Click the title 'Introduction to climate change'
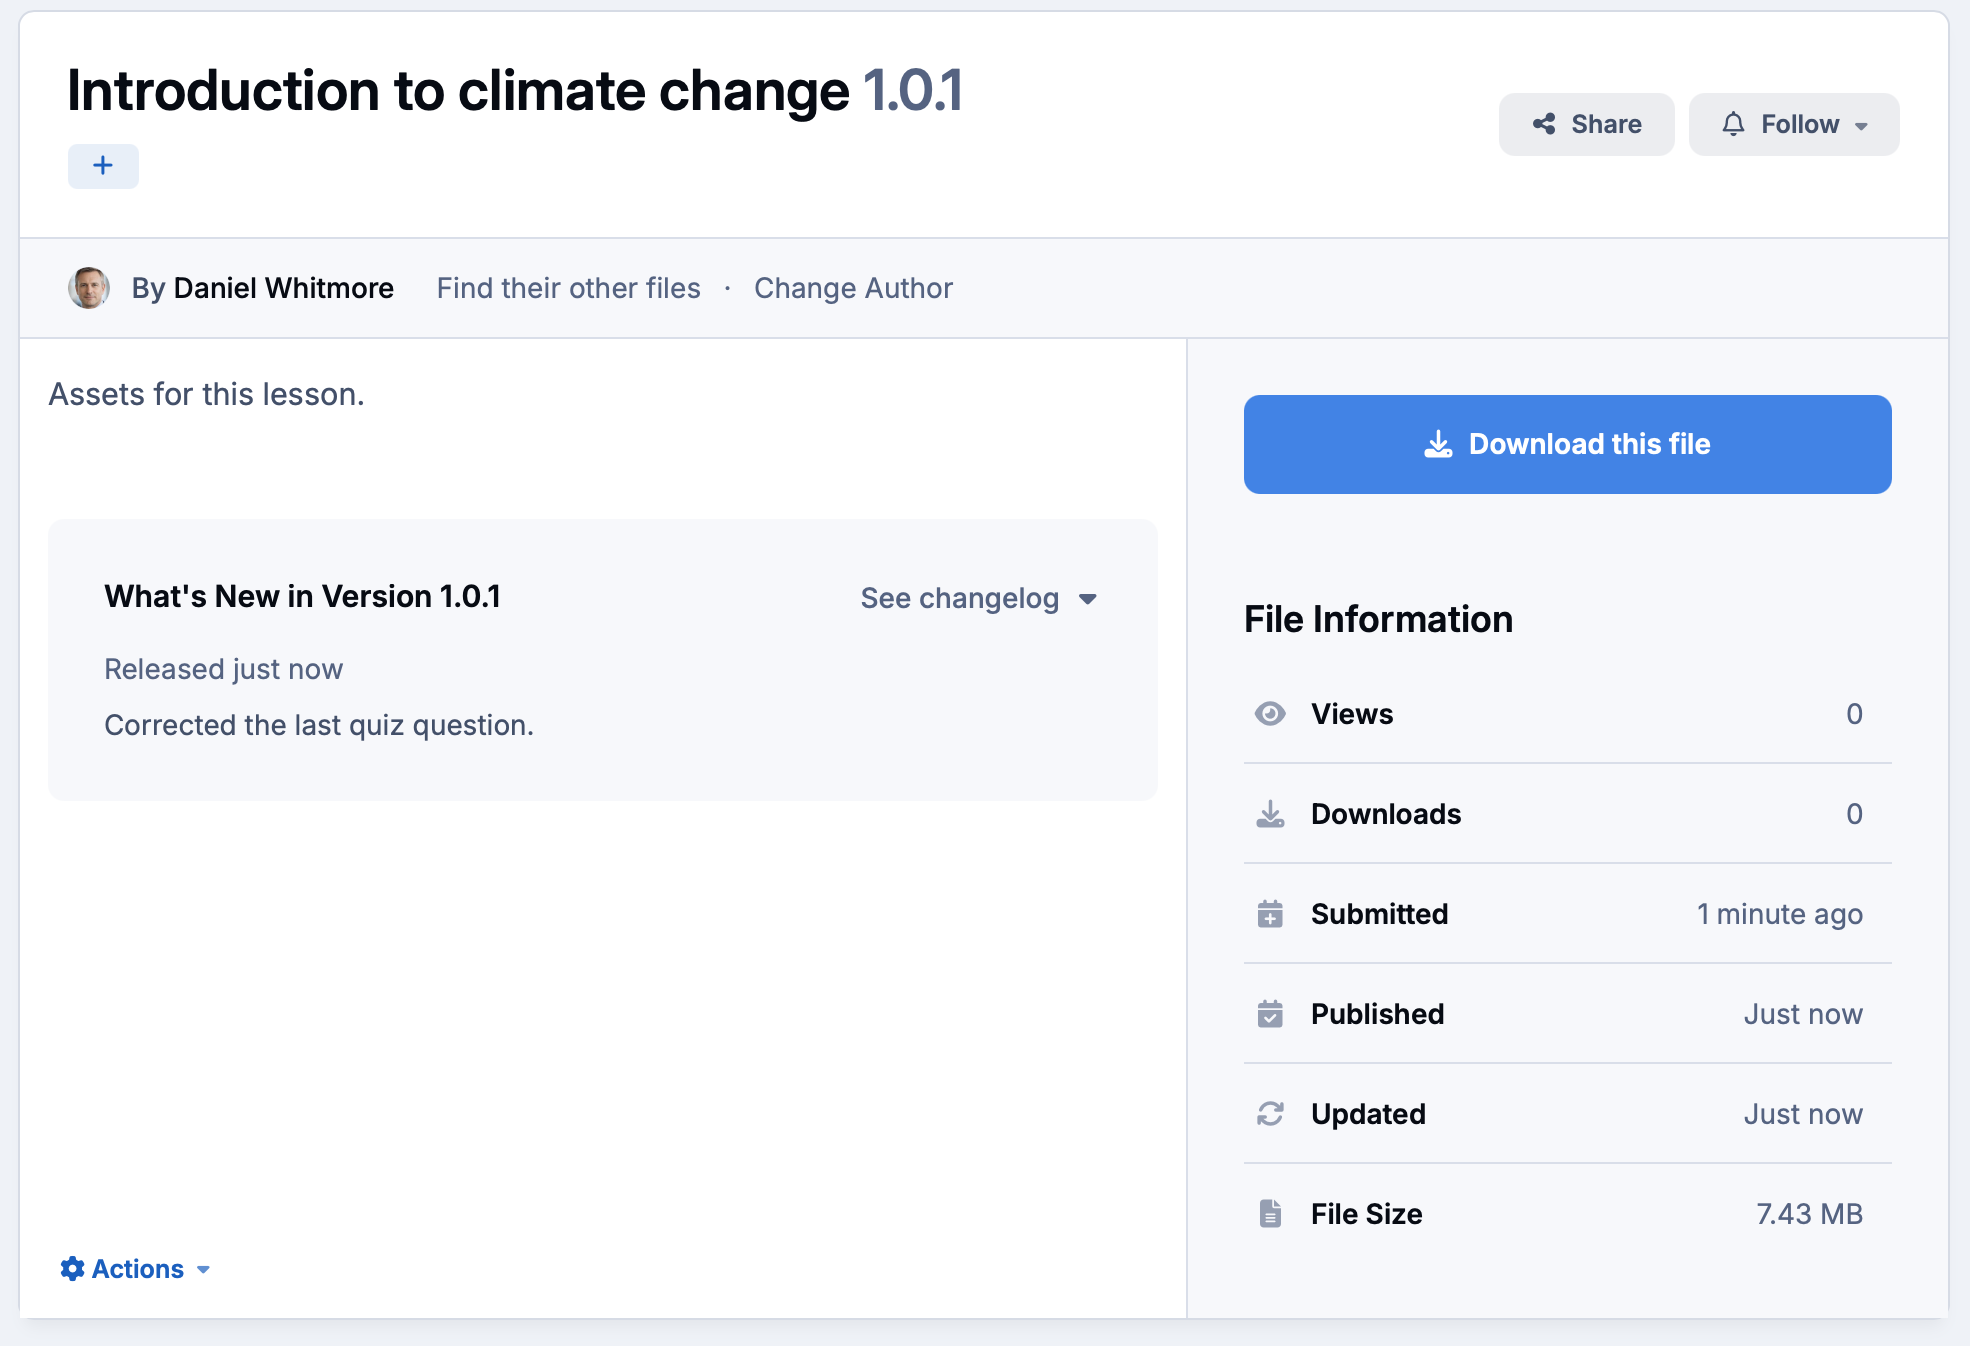Image resolution: width=1970 pixels, height=1346 pixels. click(458, 91)
